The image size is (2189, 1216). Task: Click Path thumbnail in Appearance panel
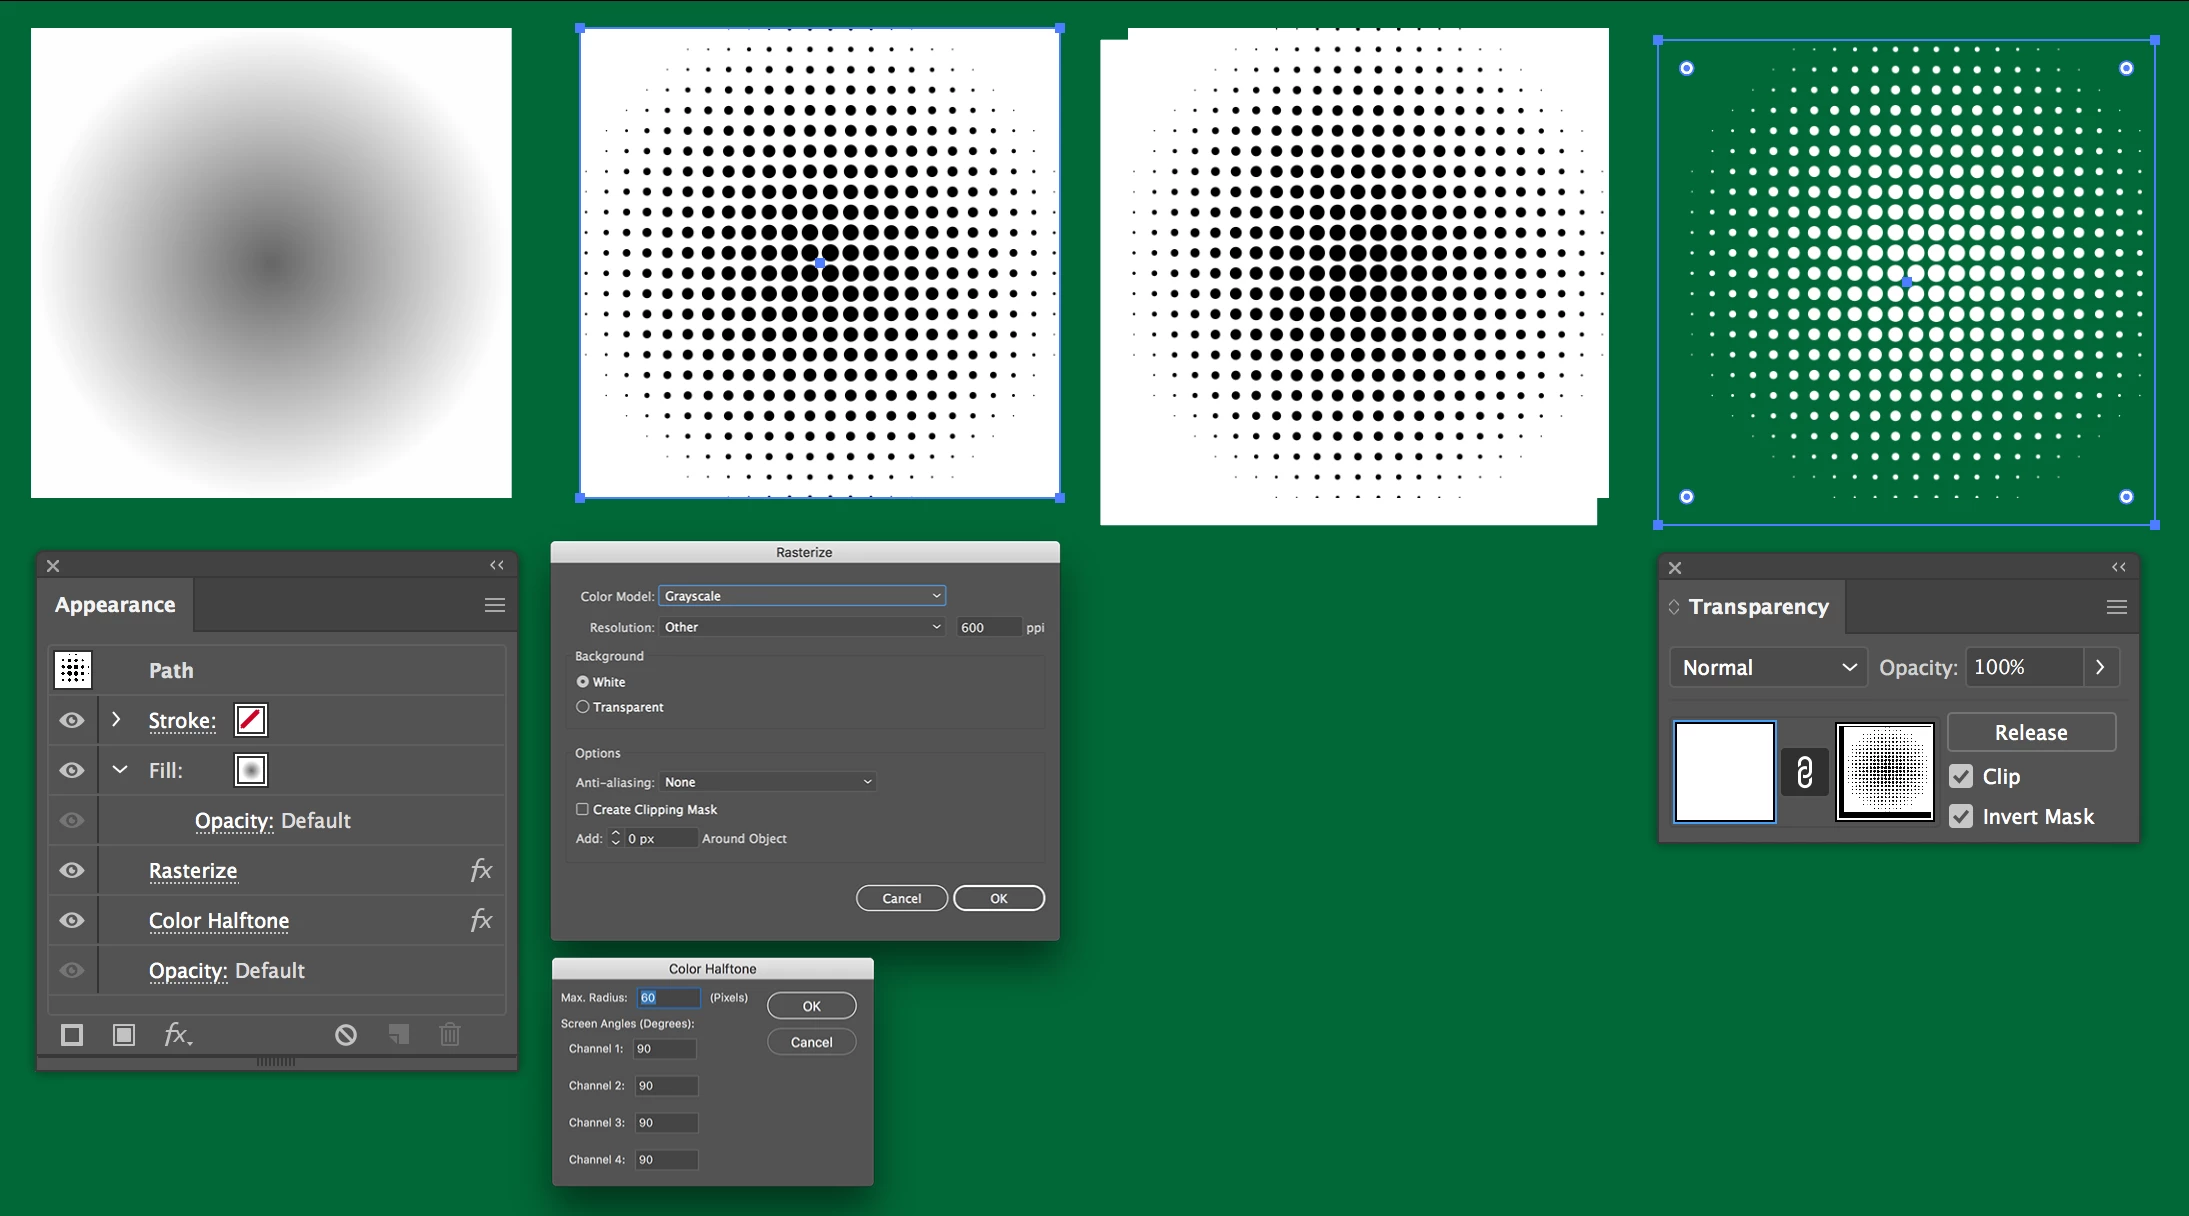point(73,670)
